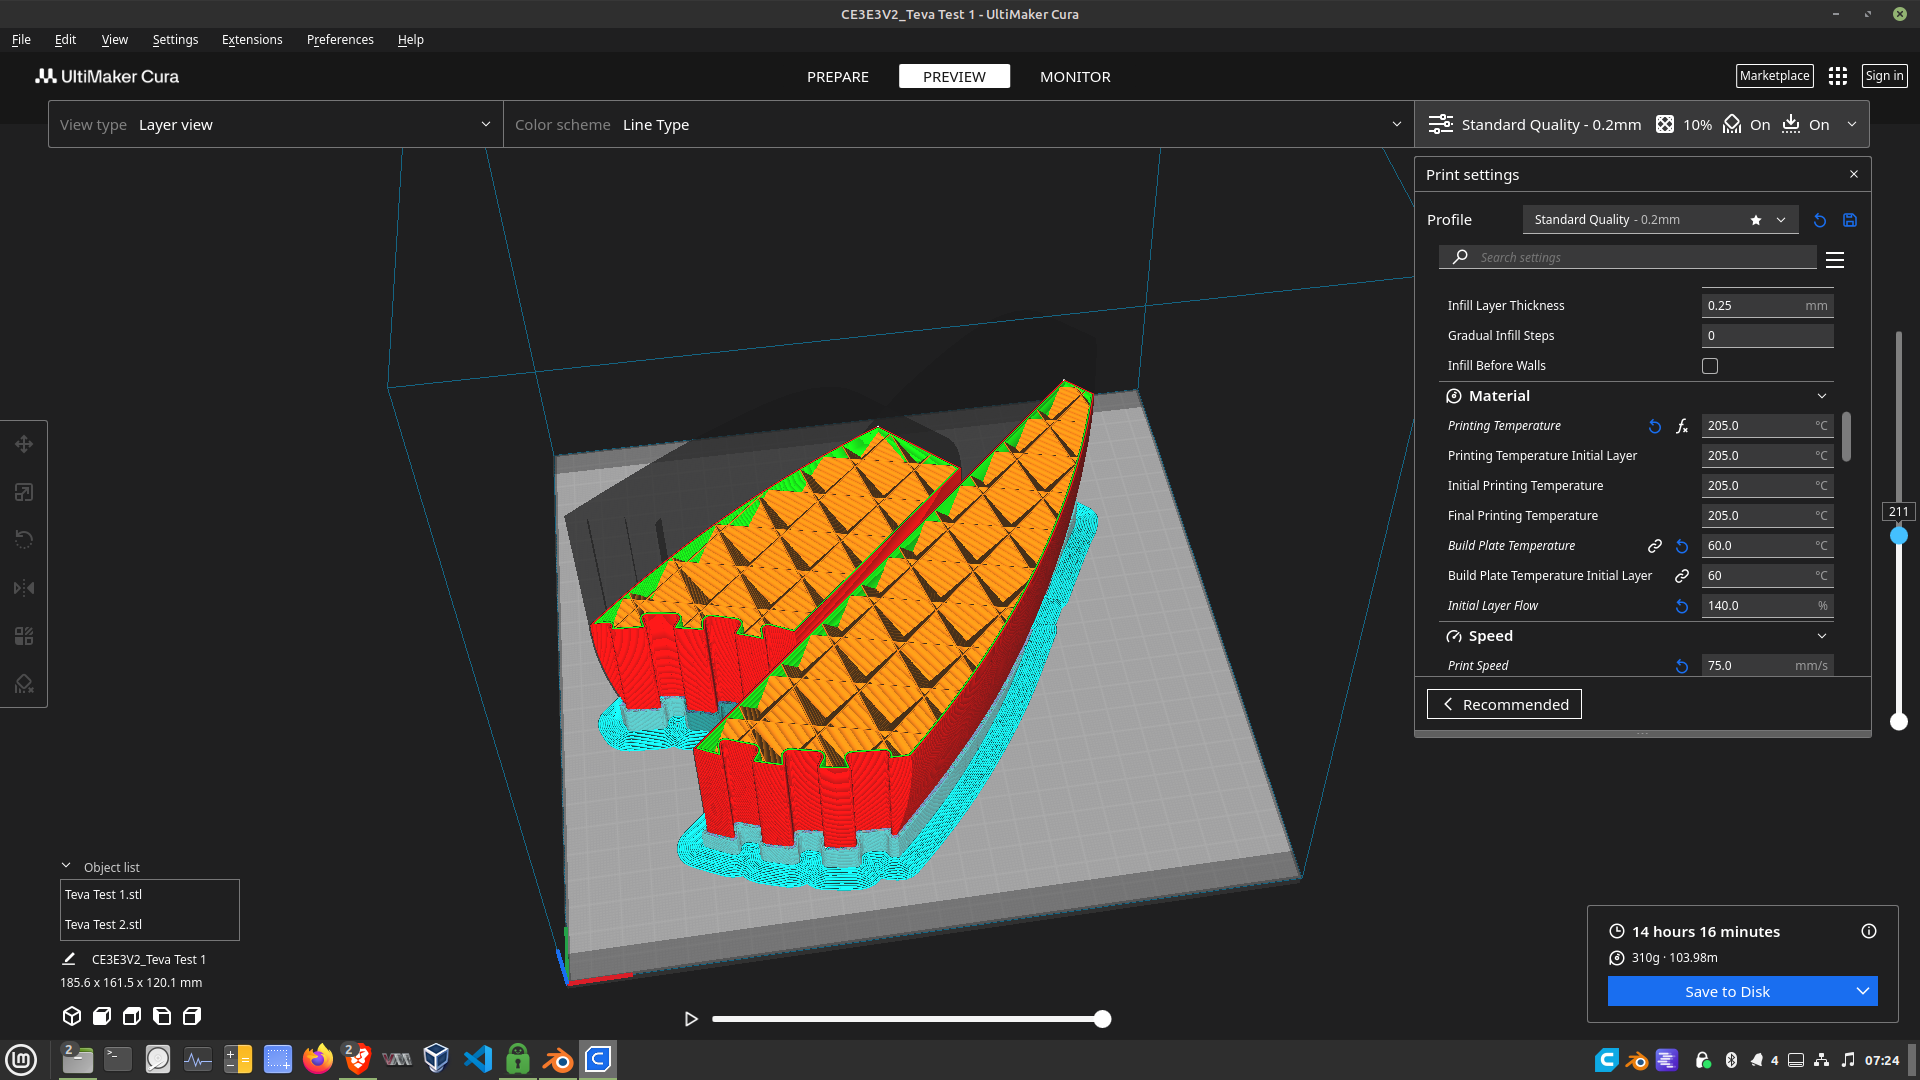Click the layer slider upper handle
Screen dimensions: 1920x1080
1899,536
